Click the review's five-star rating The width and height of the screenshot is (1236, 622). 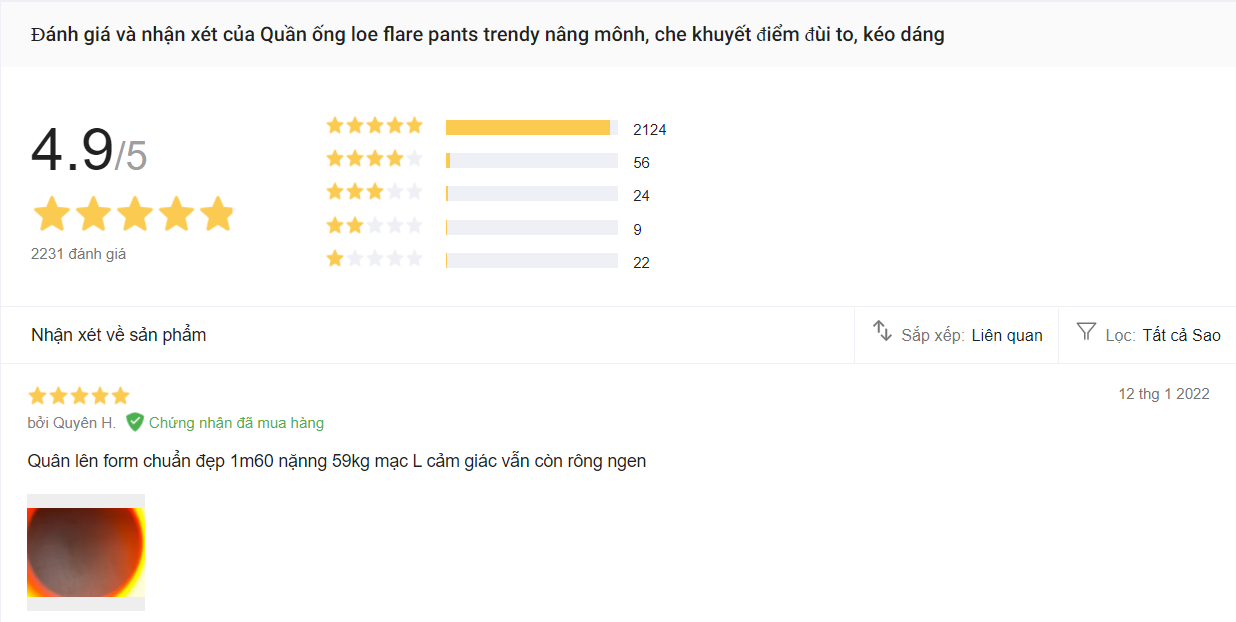point(79,396)
